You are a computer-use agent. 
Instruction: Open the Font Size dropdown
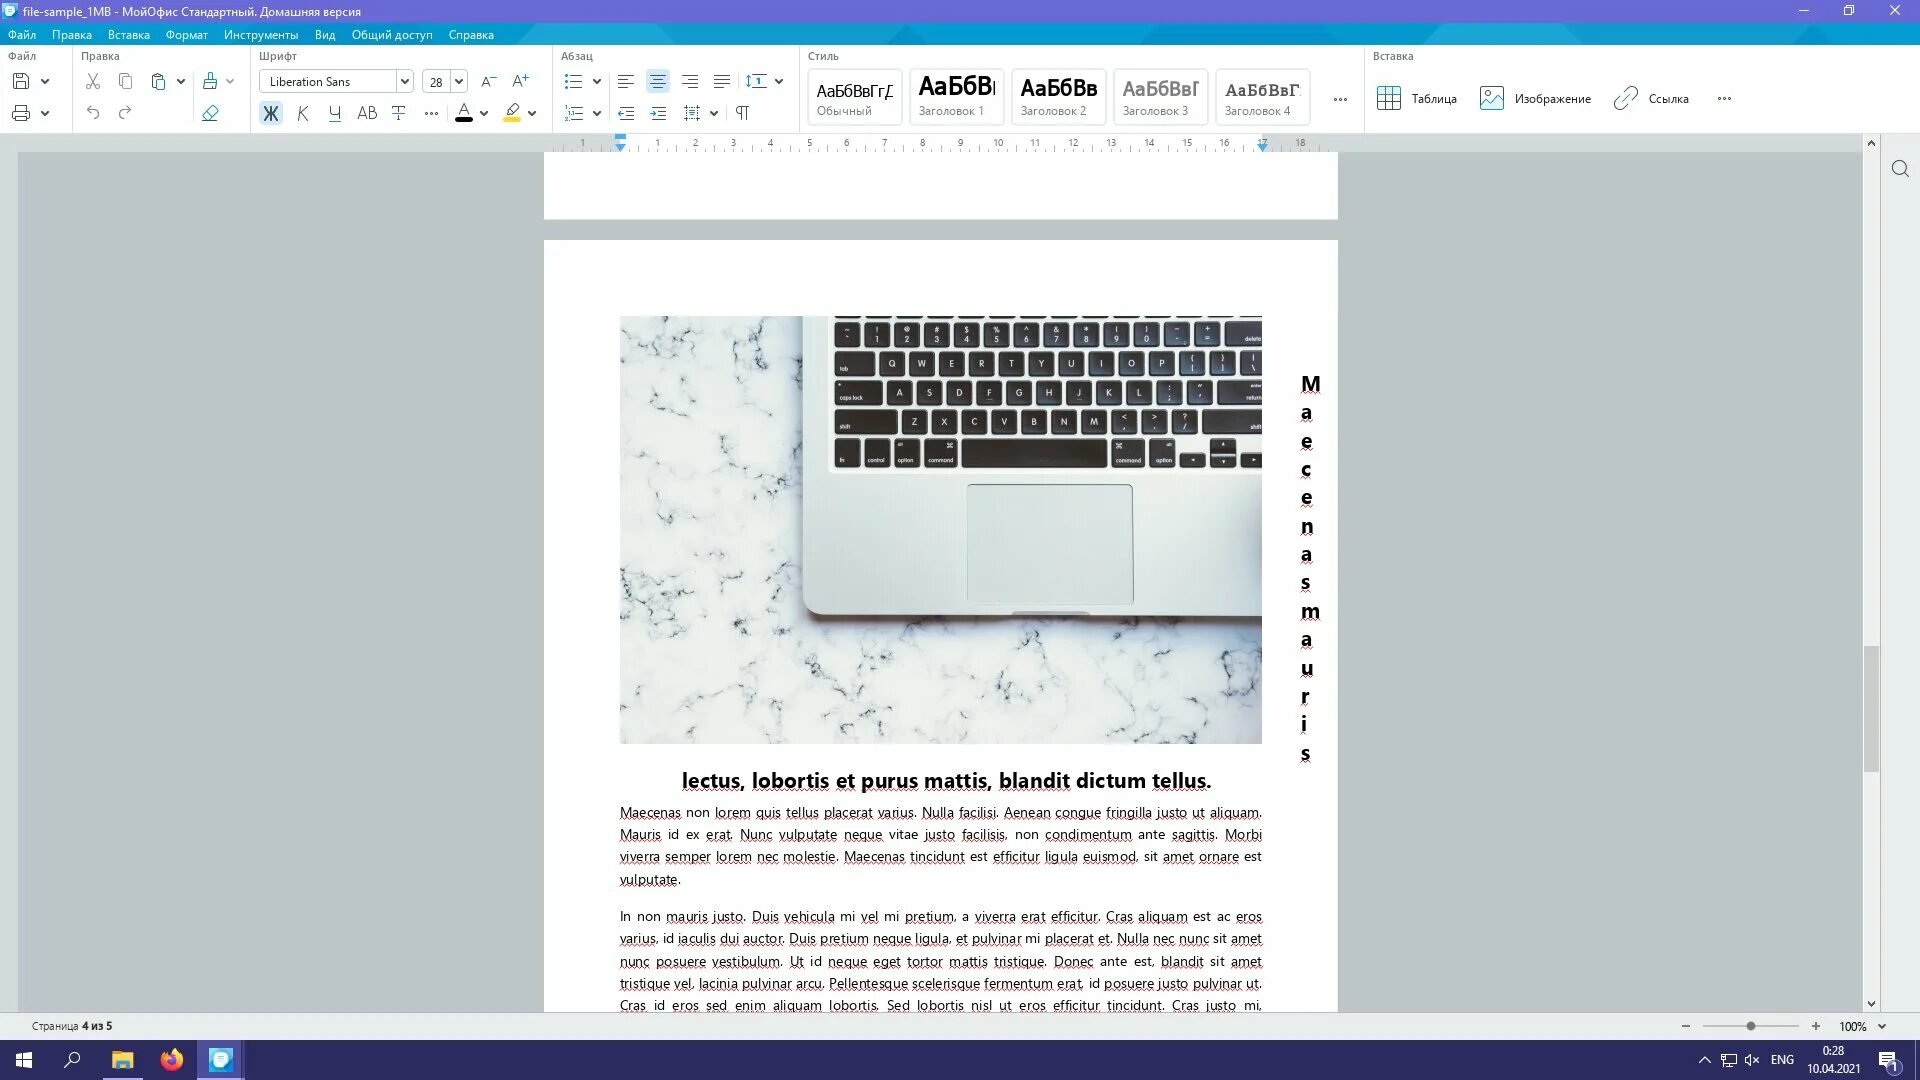tap(458, 80)
